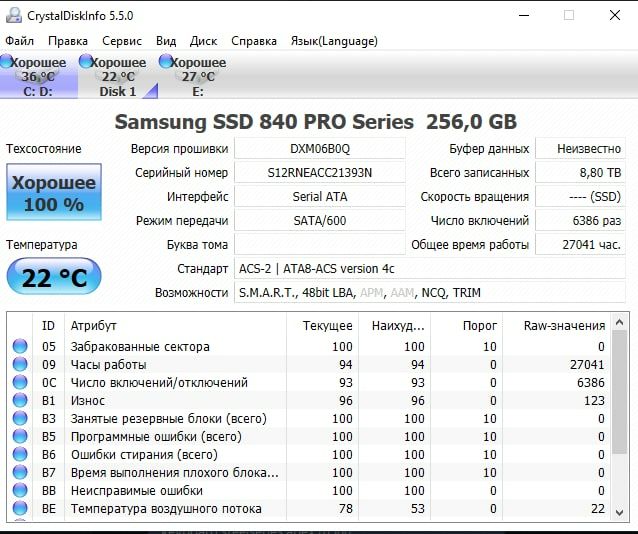Click the Атрибут column header
This screenshot has width=638, height=534.
coord(175,326)
